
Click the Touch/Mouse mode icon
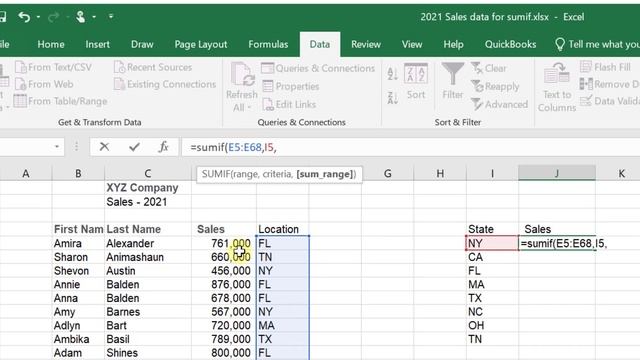coord(80,17)
